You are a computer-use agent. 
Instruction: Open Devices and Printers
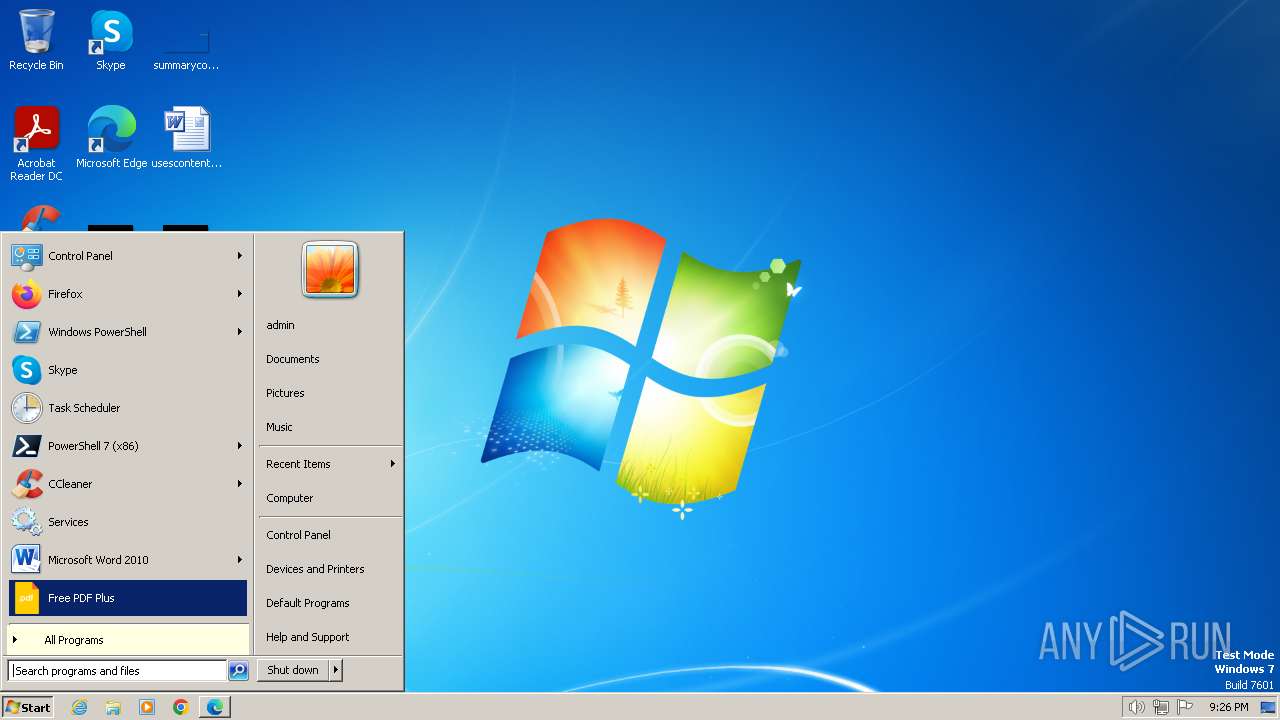pyautogui.click(x=330, y=569)
